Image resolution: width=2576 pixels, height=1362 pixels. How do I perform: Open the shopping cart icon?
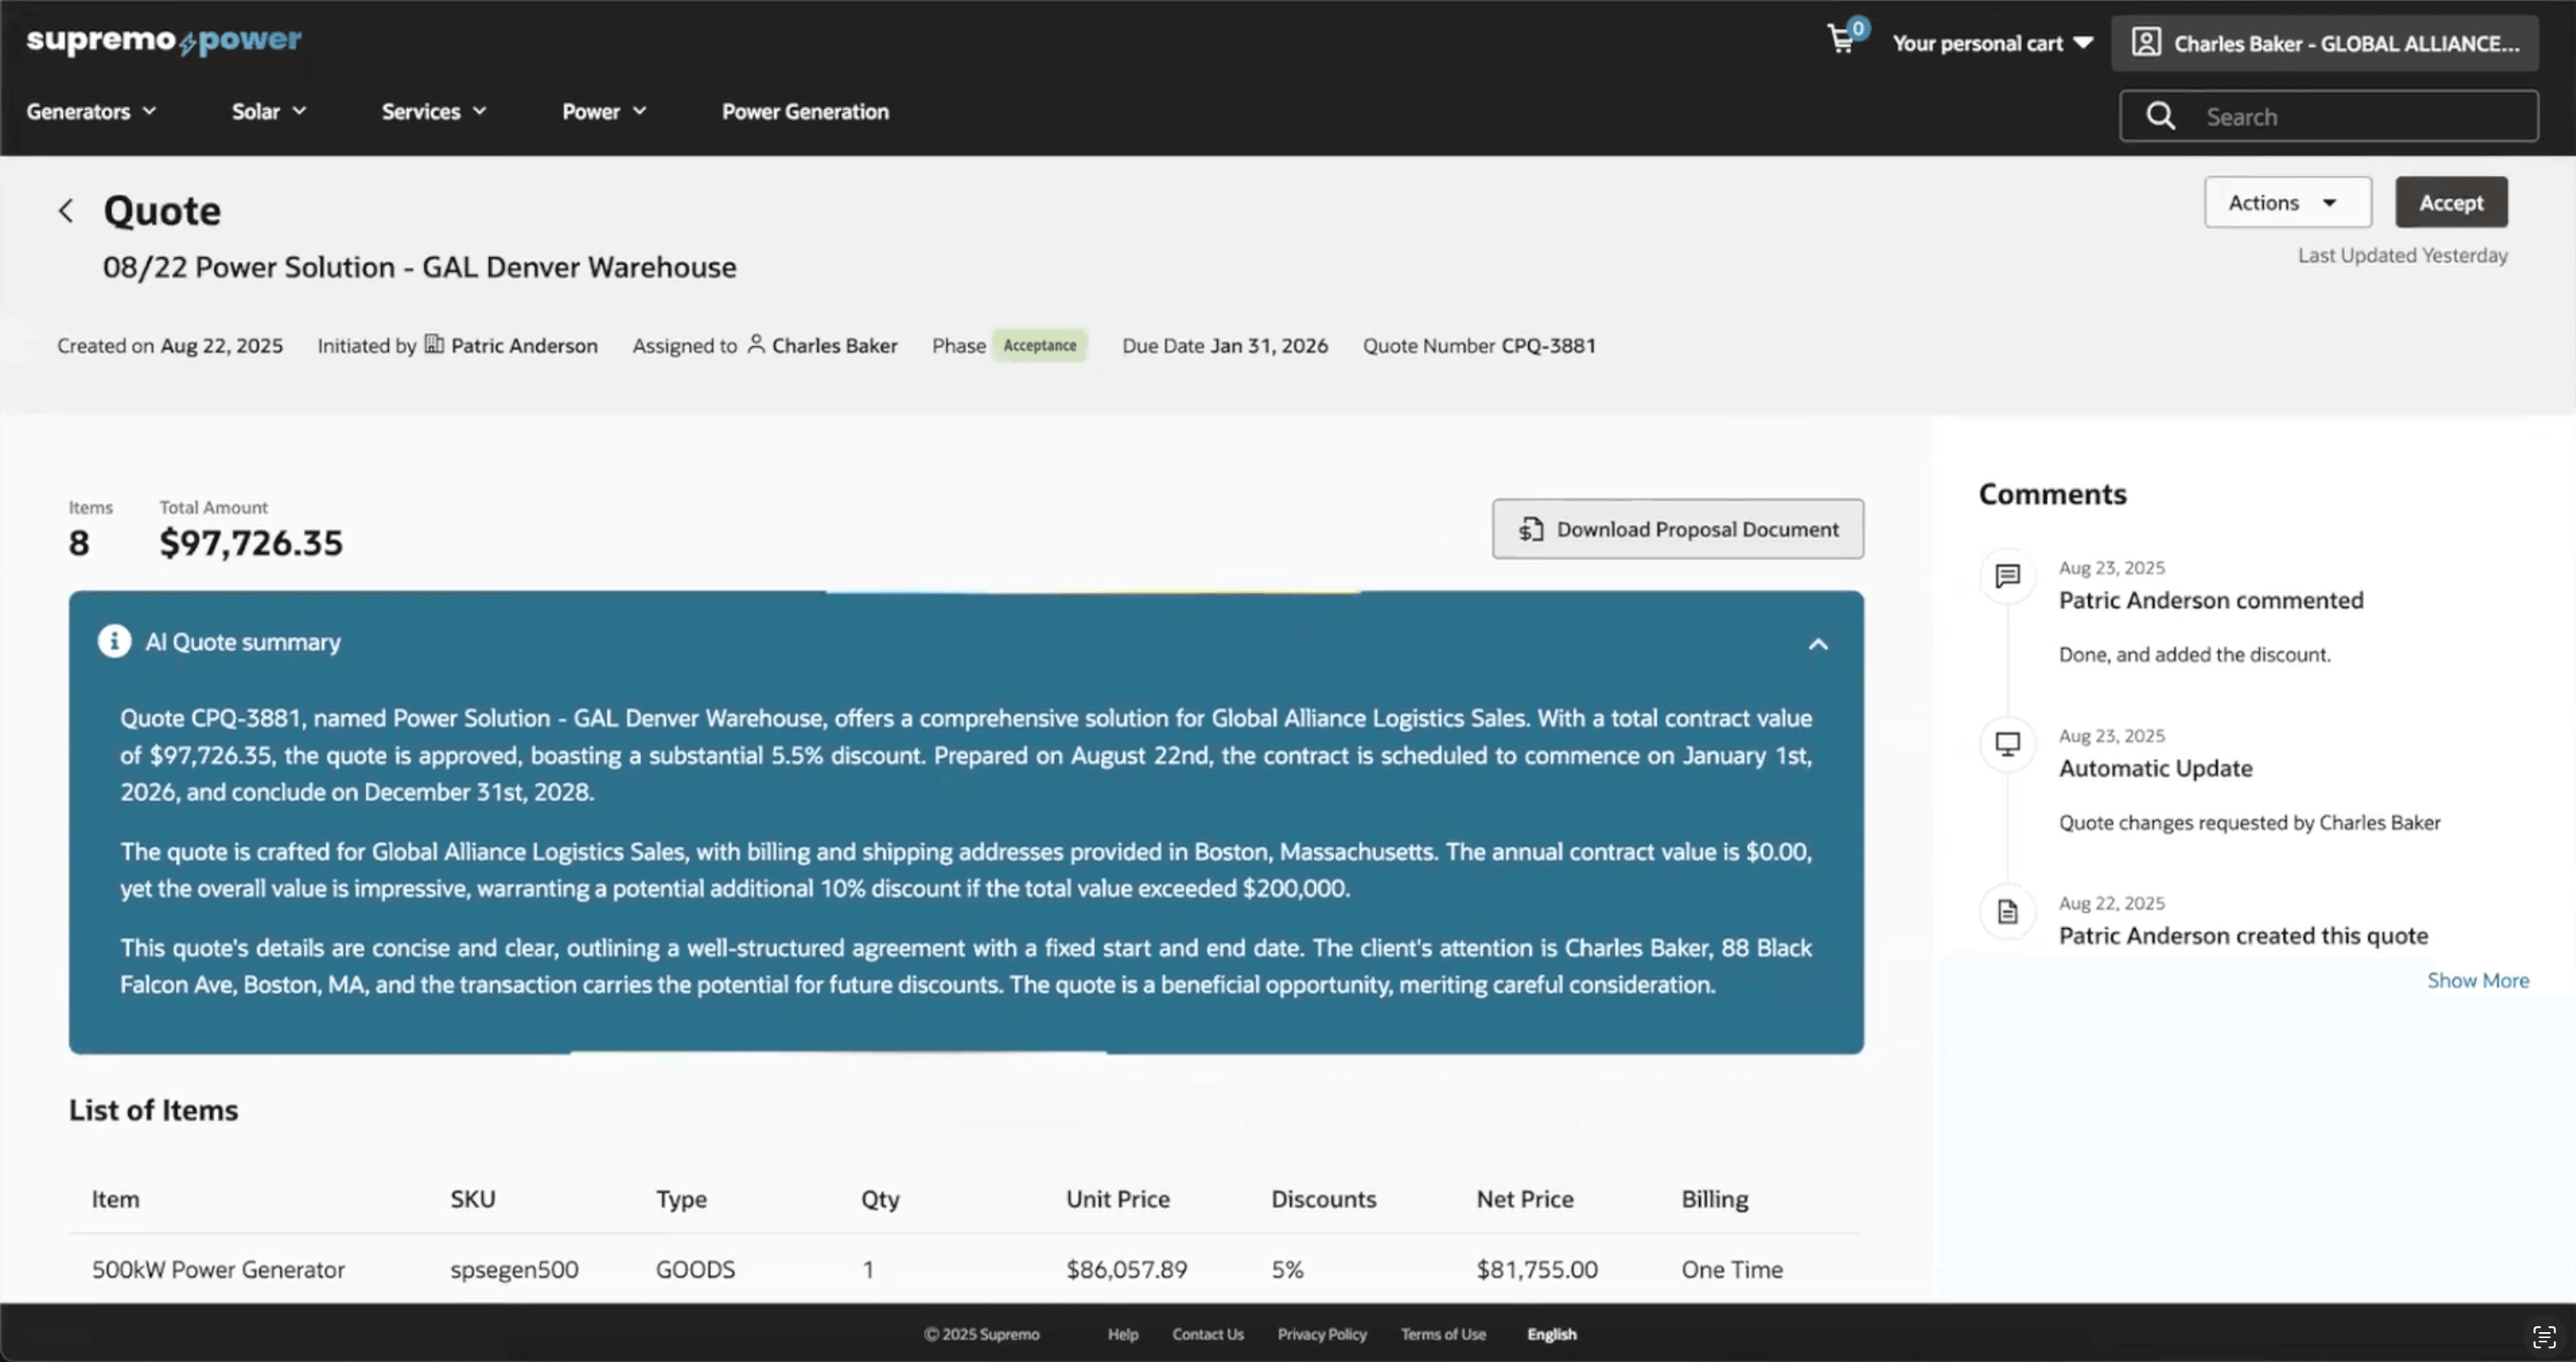(1841, 40)
